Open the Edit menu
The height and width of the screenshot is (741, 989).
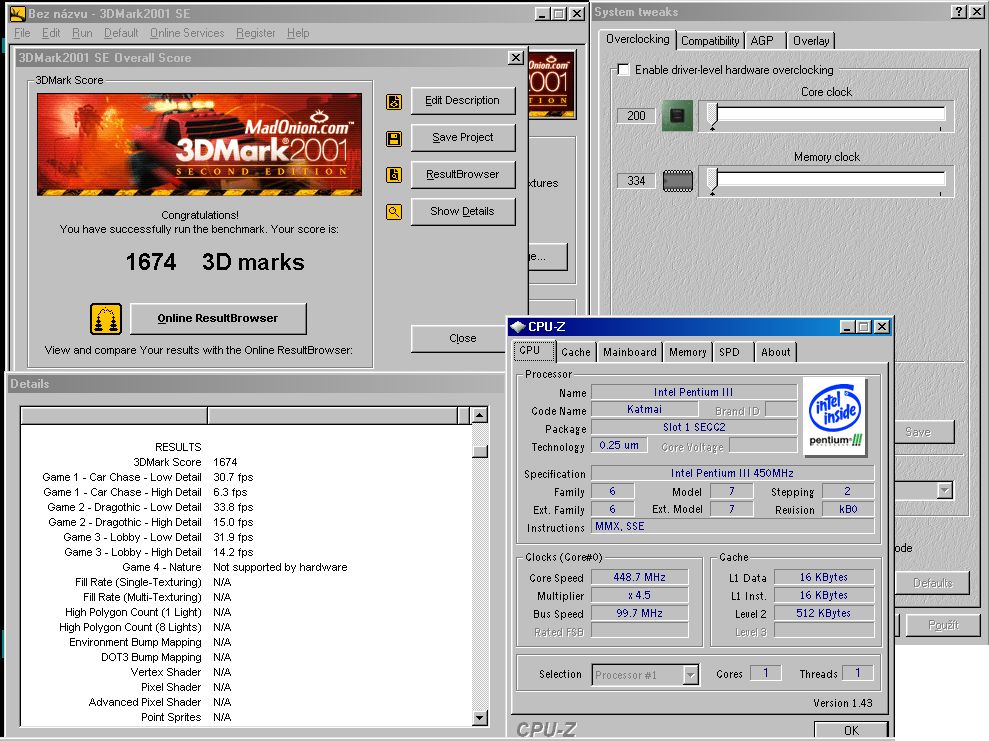[51, 33]
